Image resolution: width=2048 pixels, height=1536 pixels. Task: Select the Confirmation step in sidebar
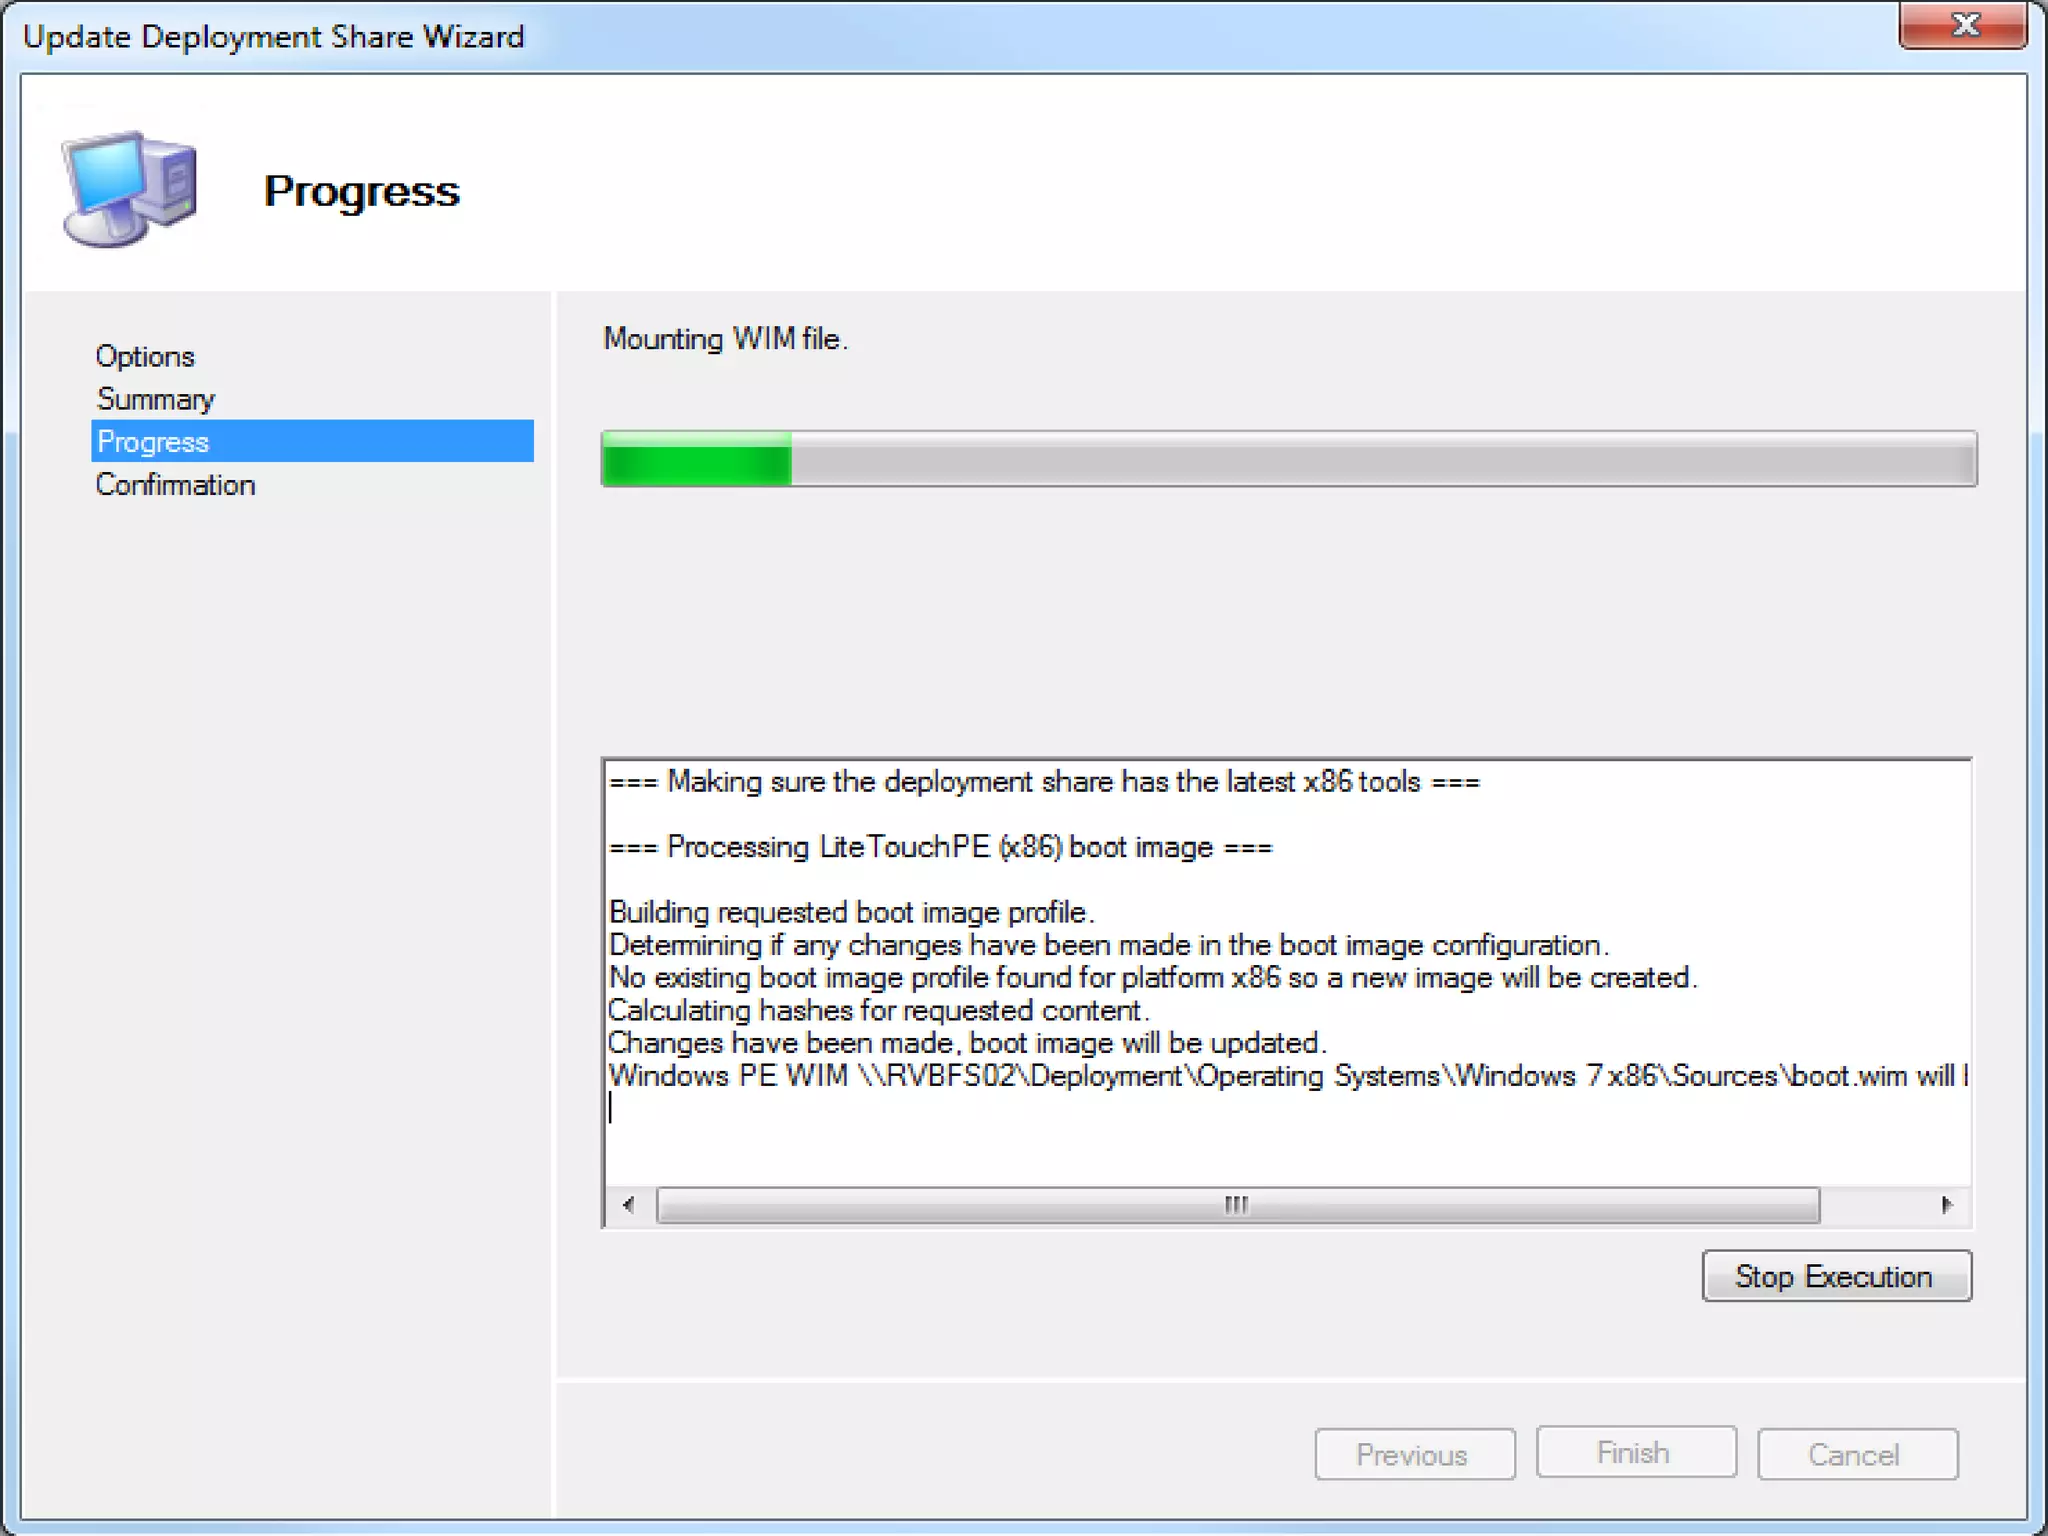[x=176, y=485]
